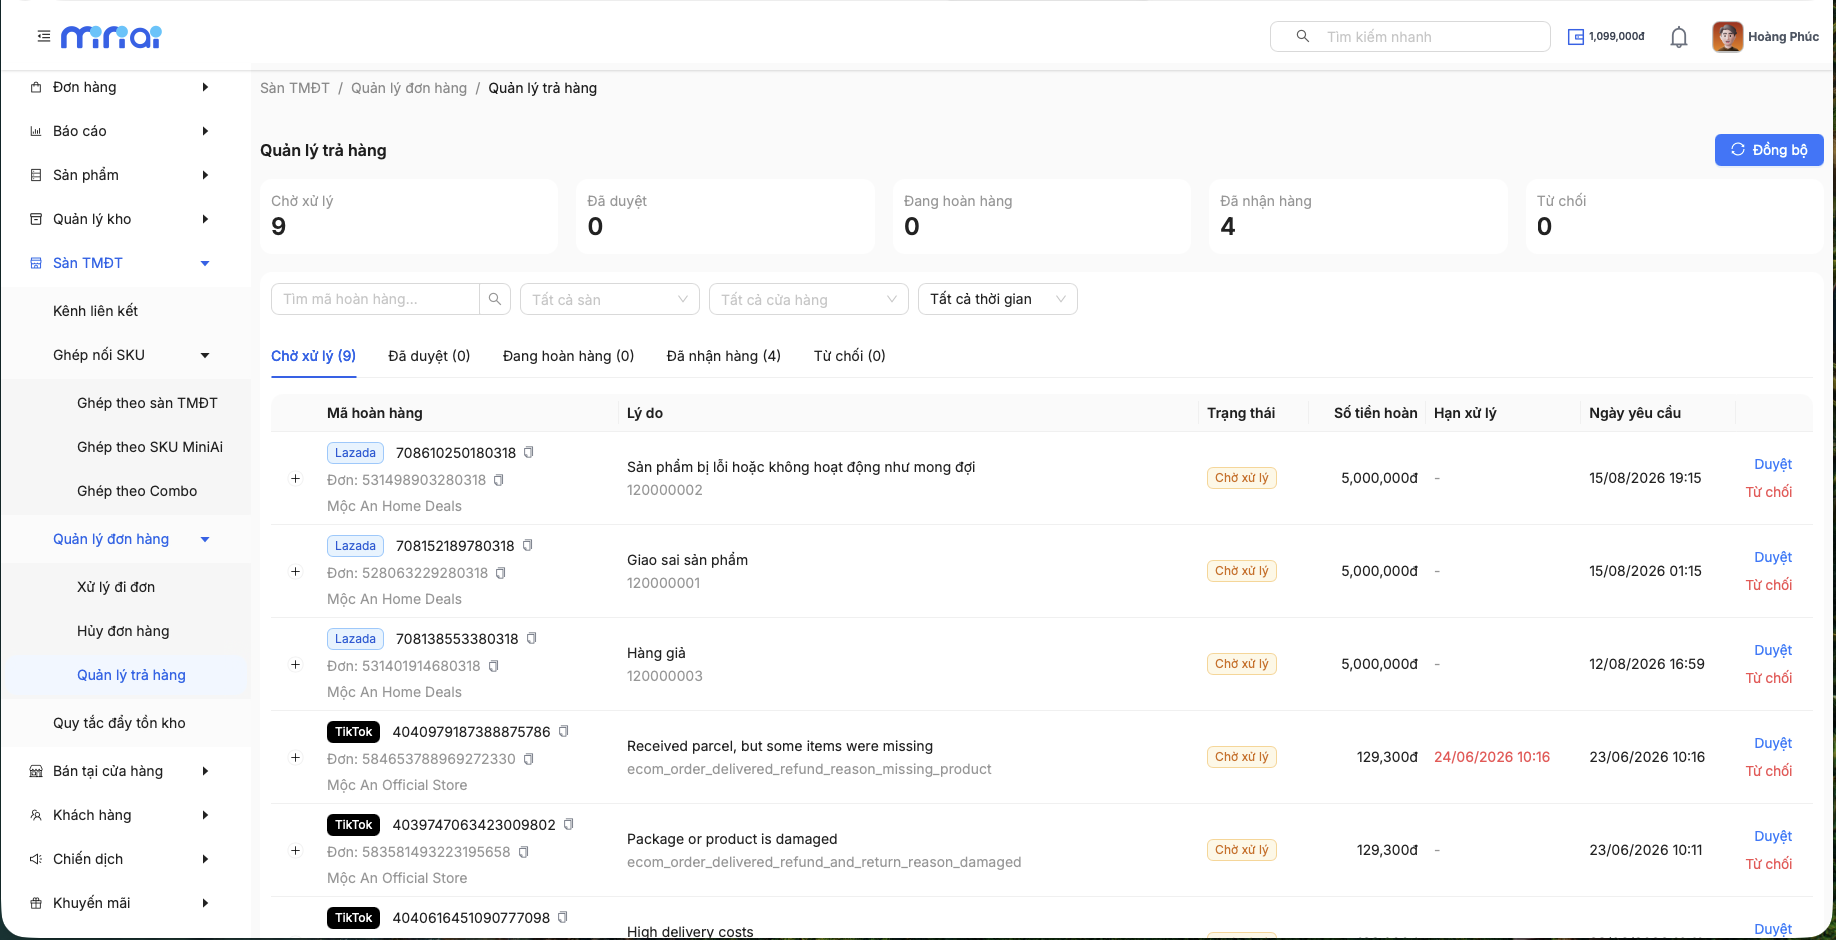
Task: Open the notifications bell
Action: pyautogui.click(x=1679, y=37)
